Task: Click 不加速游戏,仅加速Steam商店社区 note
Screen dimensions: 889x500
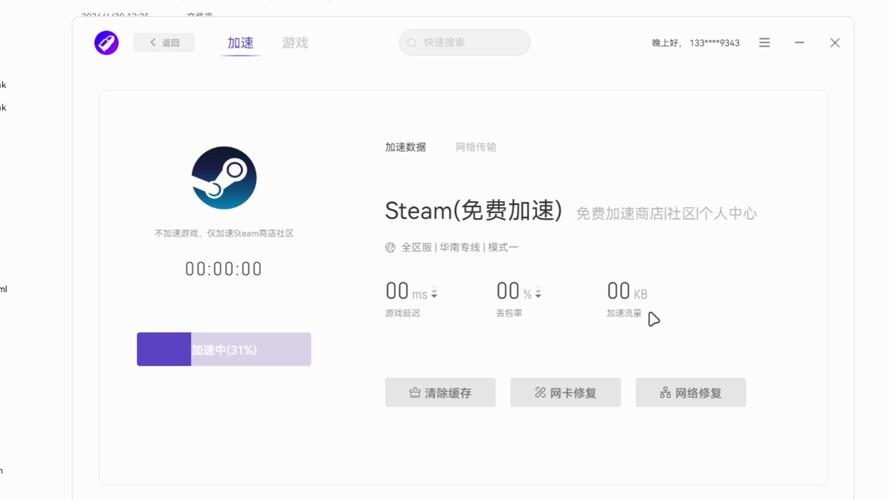Action: tap(224, 233)
